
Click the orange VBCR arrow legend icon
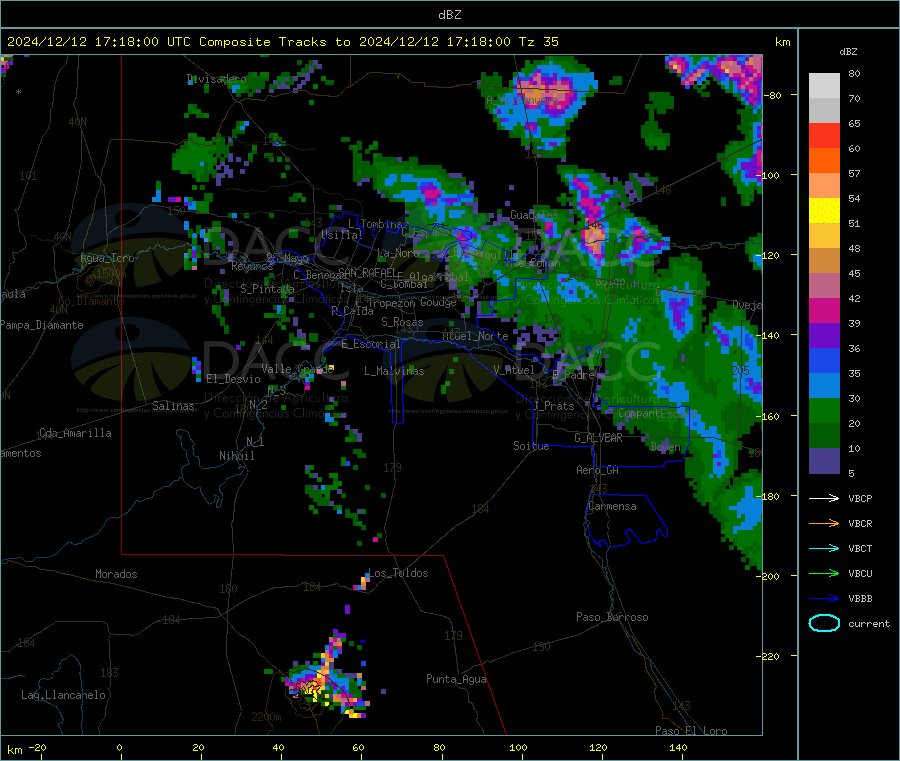point(824,523)
